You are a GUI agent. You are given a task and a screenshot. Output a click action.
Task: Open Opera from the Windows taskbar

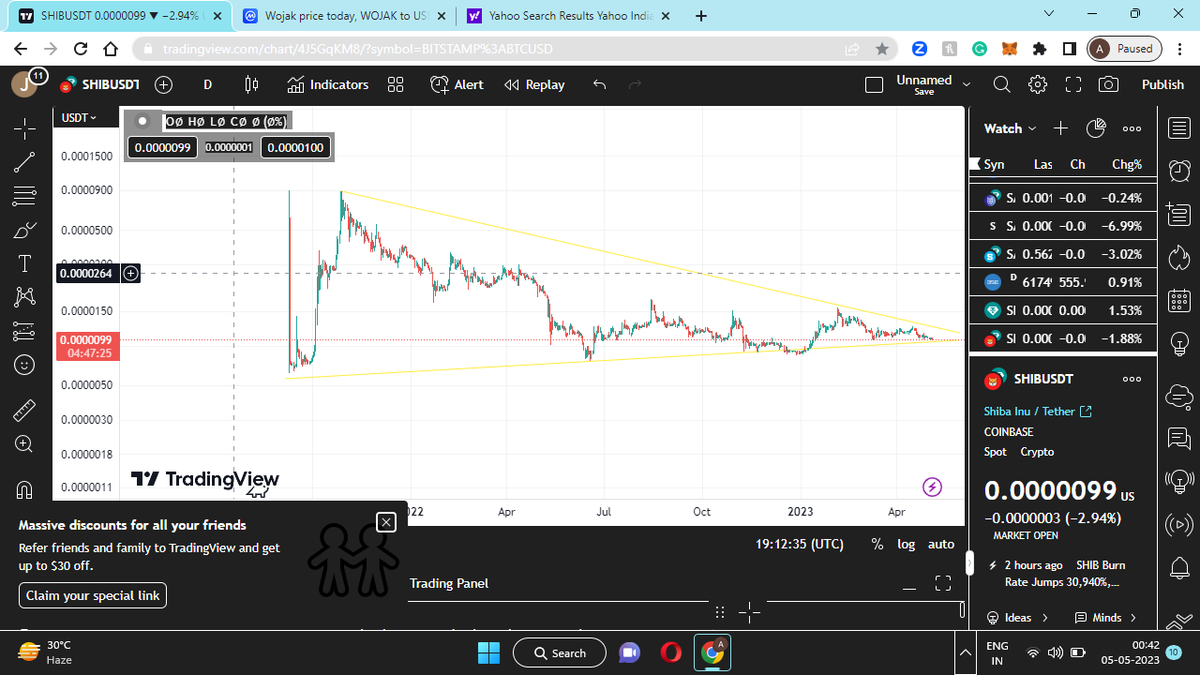pos(671,653)
